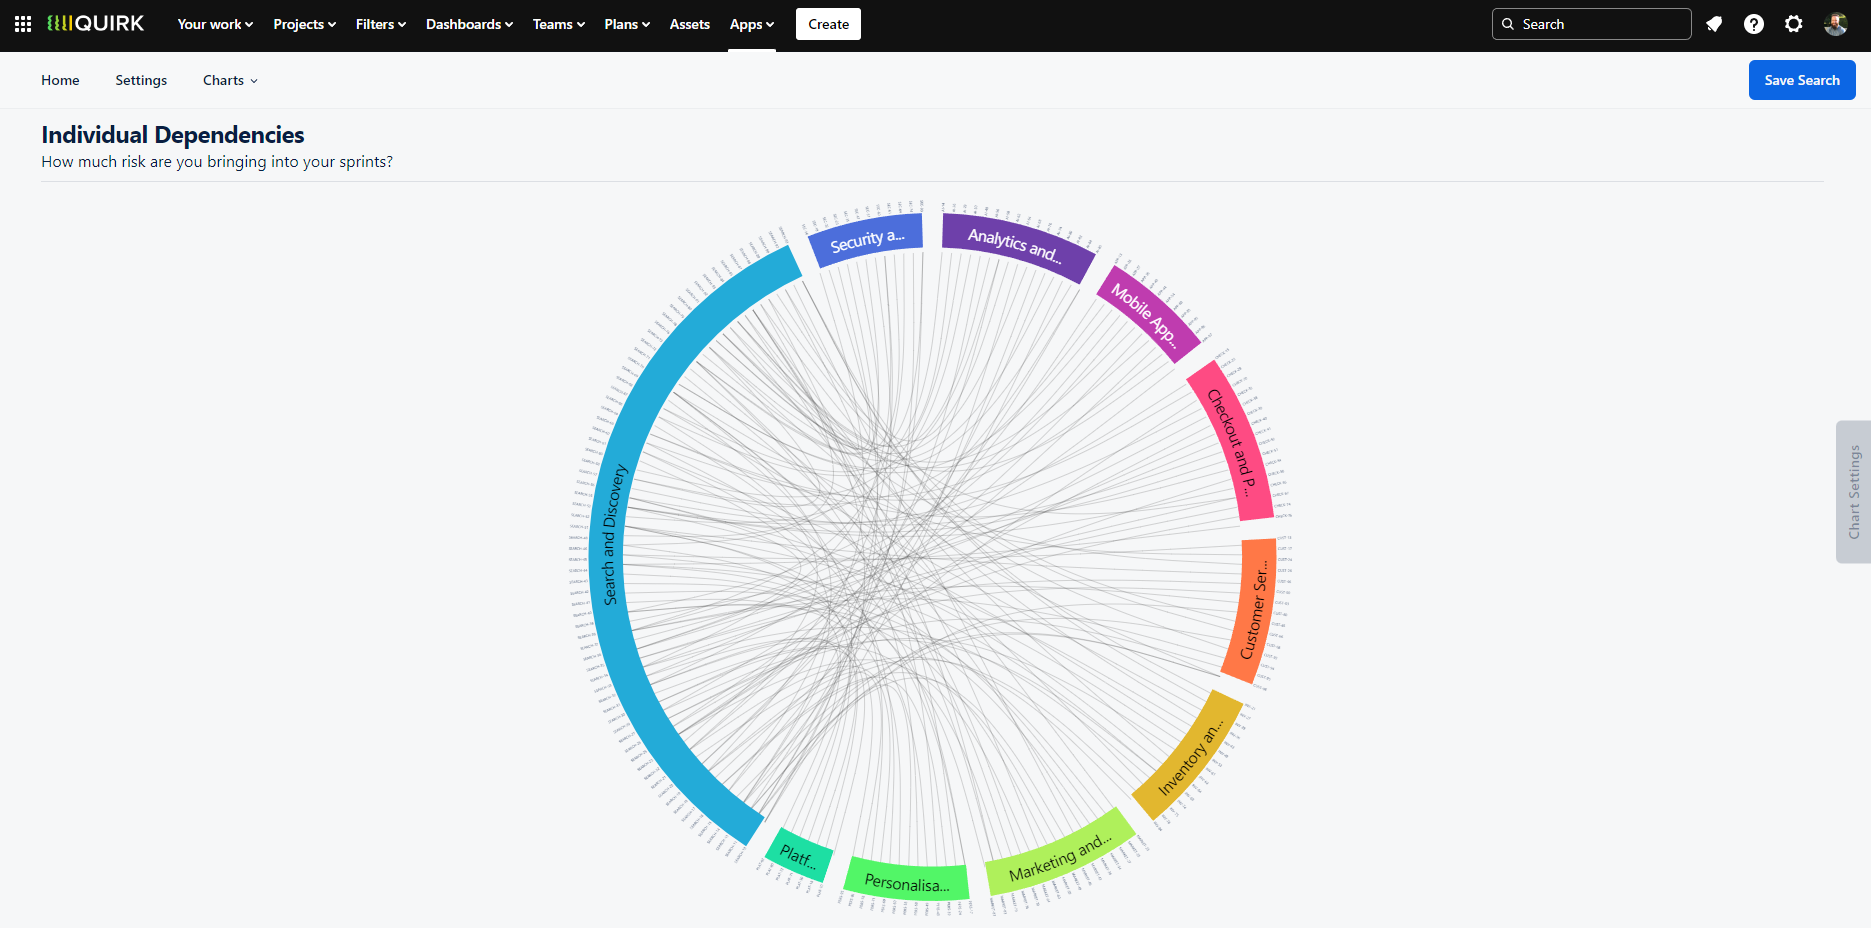Go to the Home tab

coord(60,80)
